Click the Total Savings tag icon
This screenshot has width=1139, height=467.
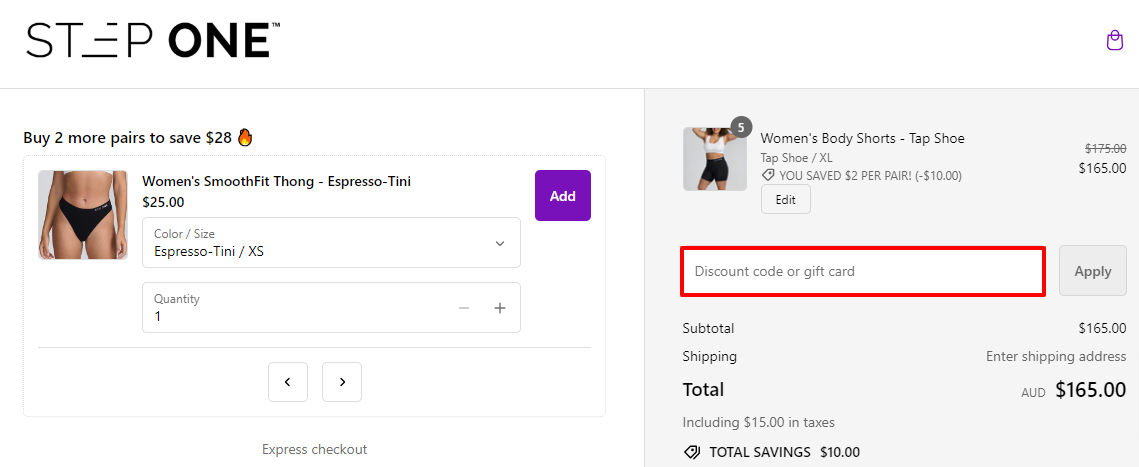(x=692, y=452)
